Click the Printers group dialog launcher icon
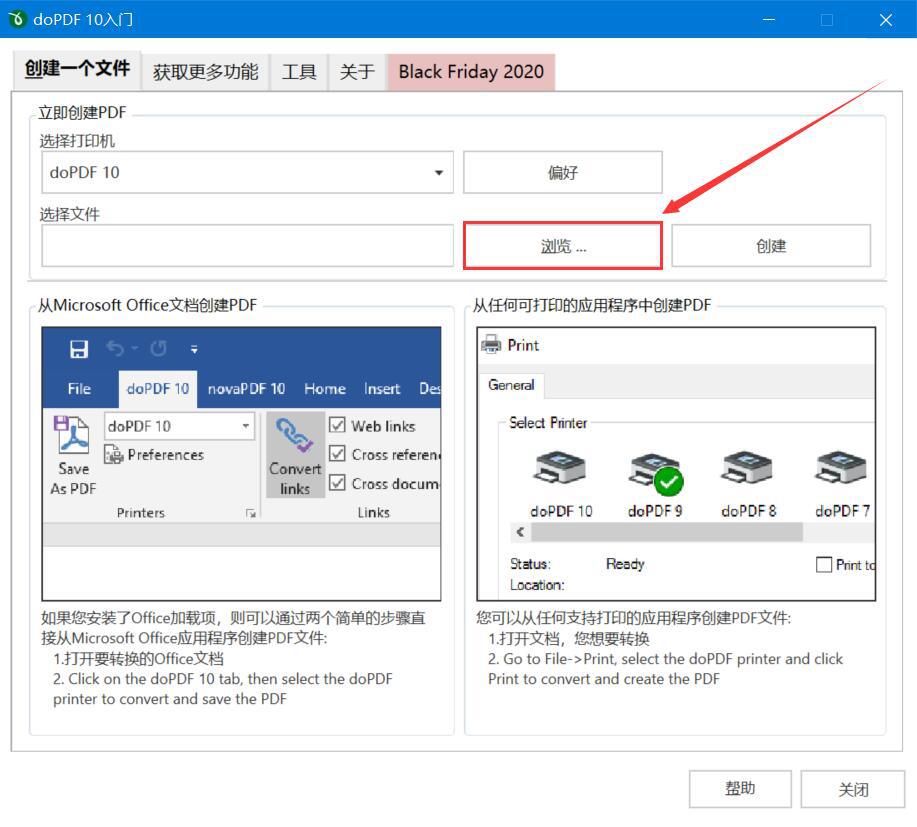The width and height of the screenshot is (917, 827). [251, 513]
